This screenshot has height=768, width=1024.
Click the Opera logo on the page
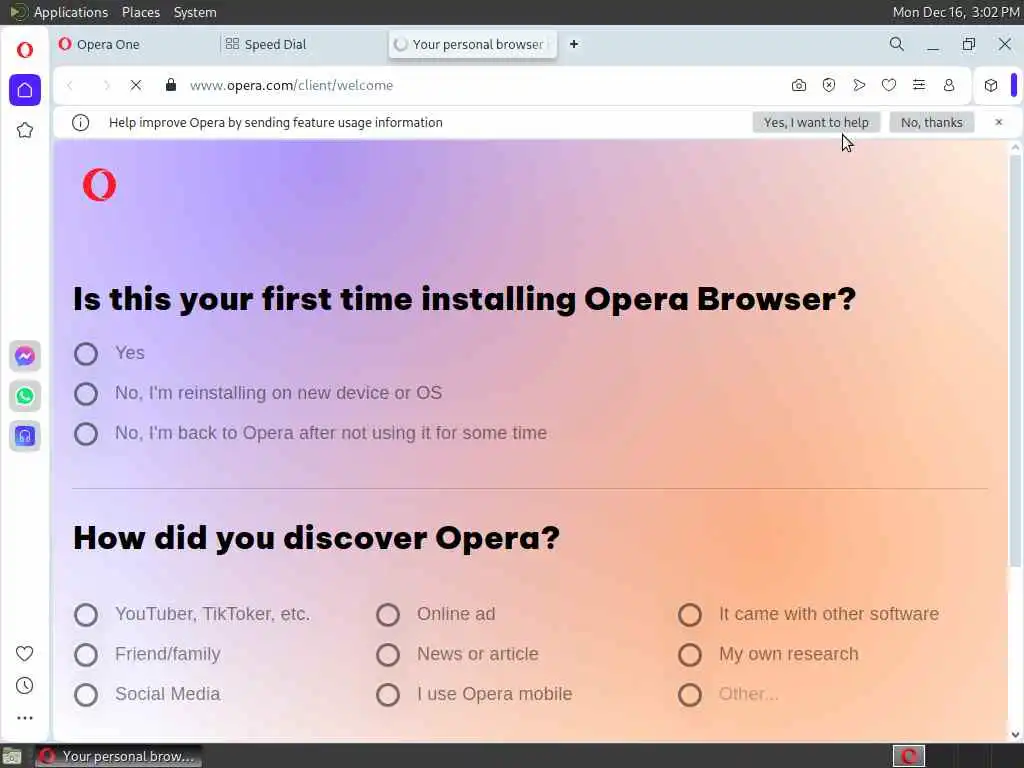[x=99, y=185]
